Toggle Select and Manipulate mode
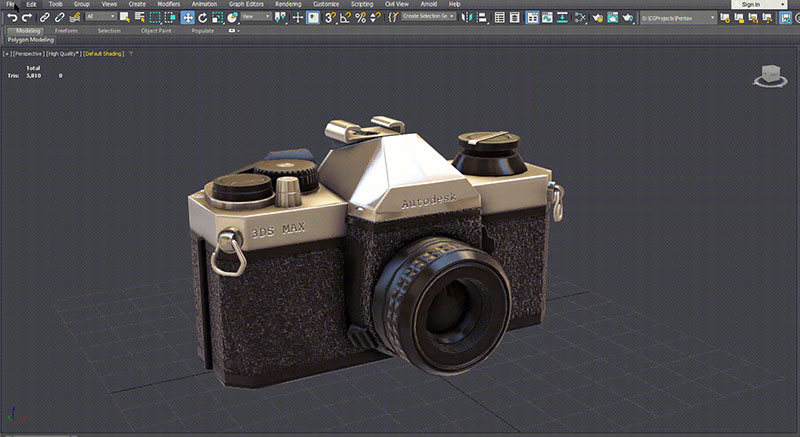 point(297,18)
